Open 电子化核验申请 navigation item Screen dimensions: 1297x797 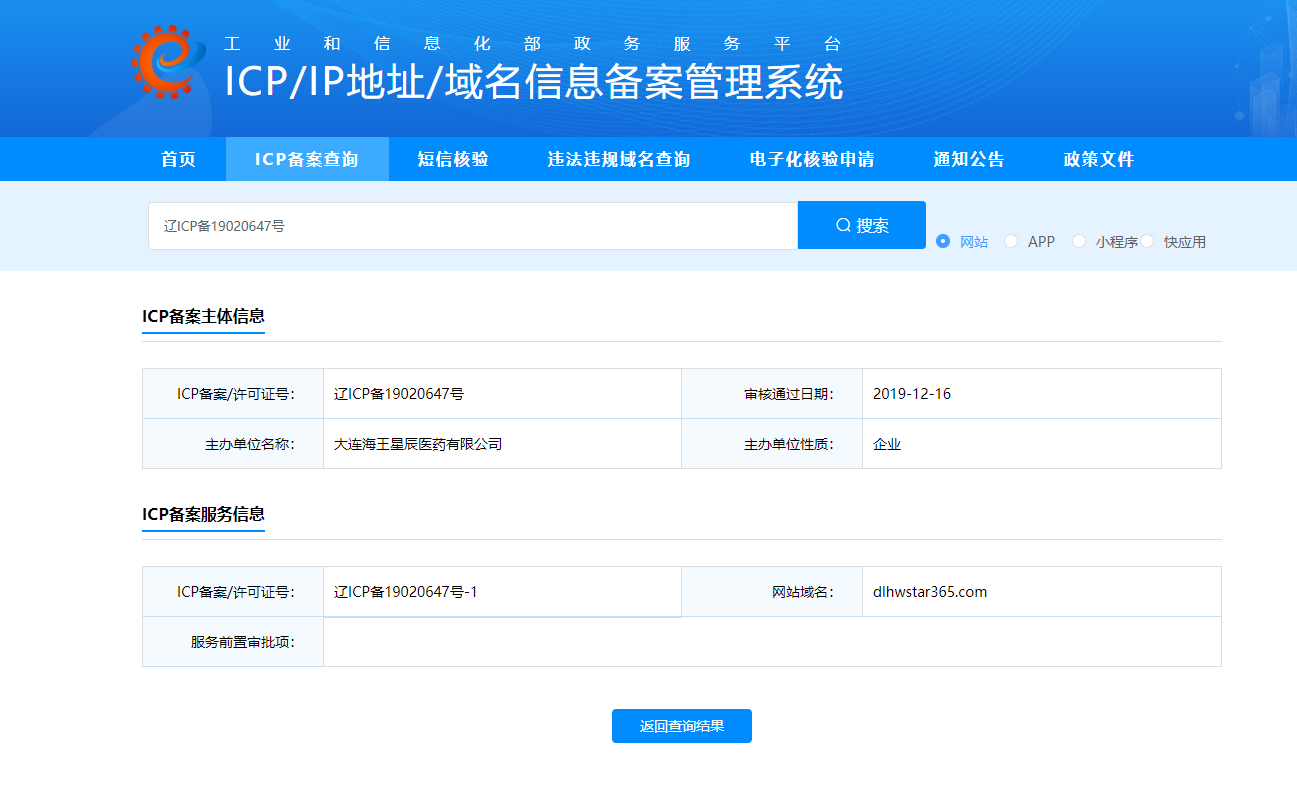point(812,159)
